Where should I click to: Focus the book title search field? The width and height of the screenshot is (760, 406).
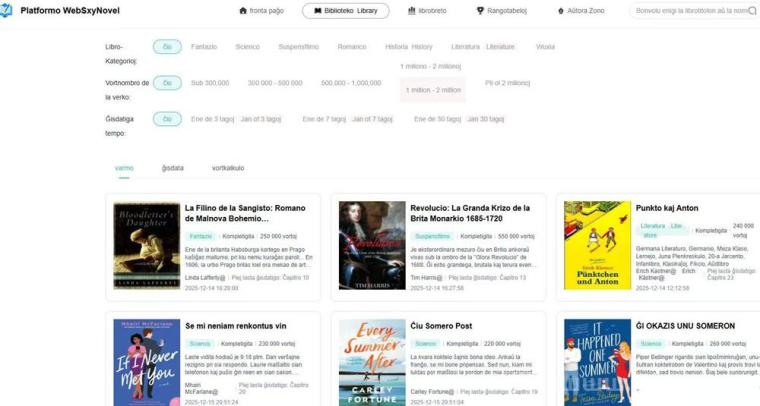pyautogui.click(x=690, y=11)
